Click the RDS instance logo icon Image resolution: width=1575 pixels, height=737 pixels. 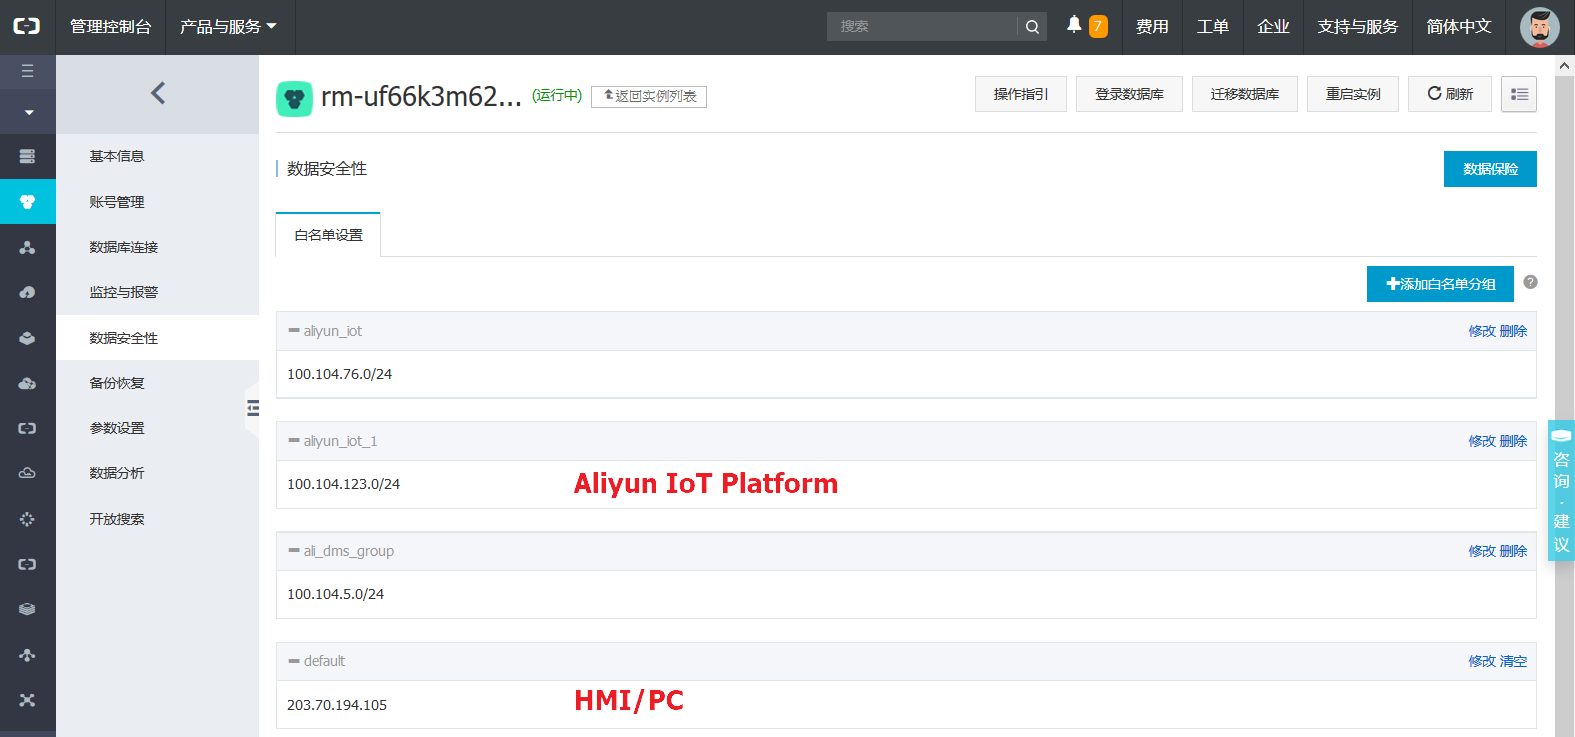[x=294, y=98]
